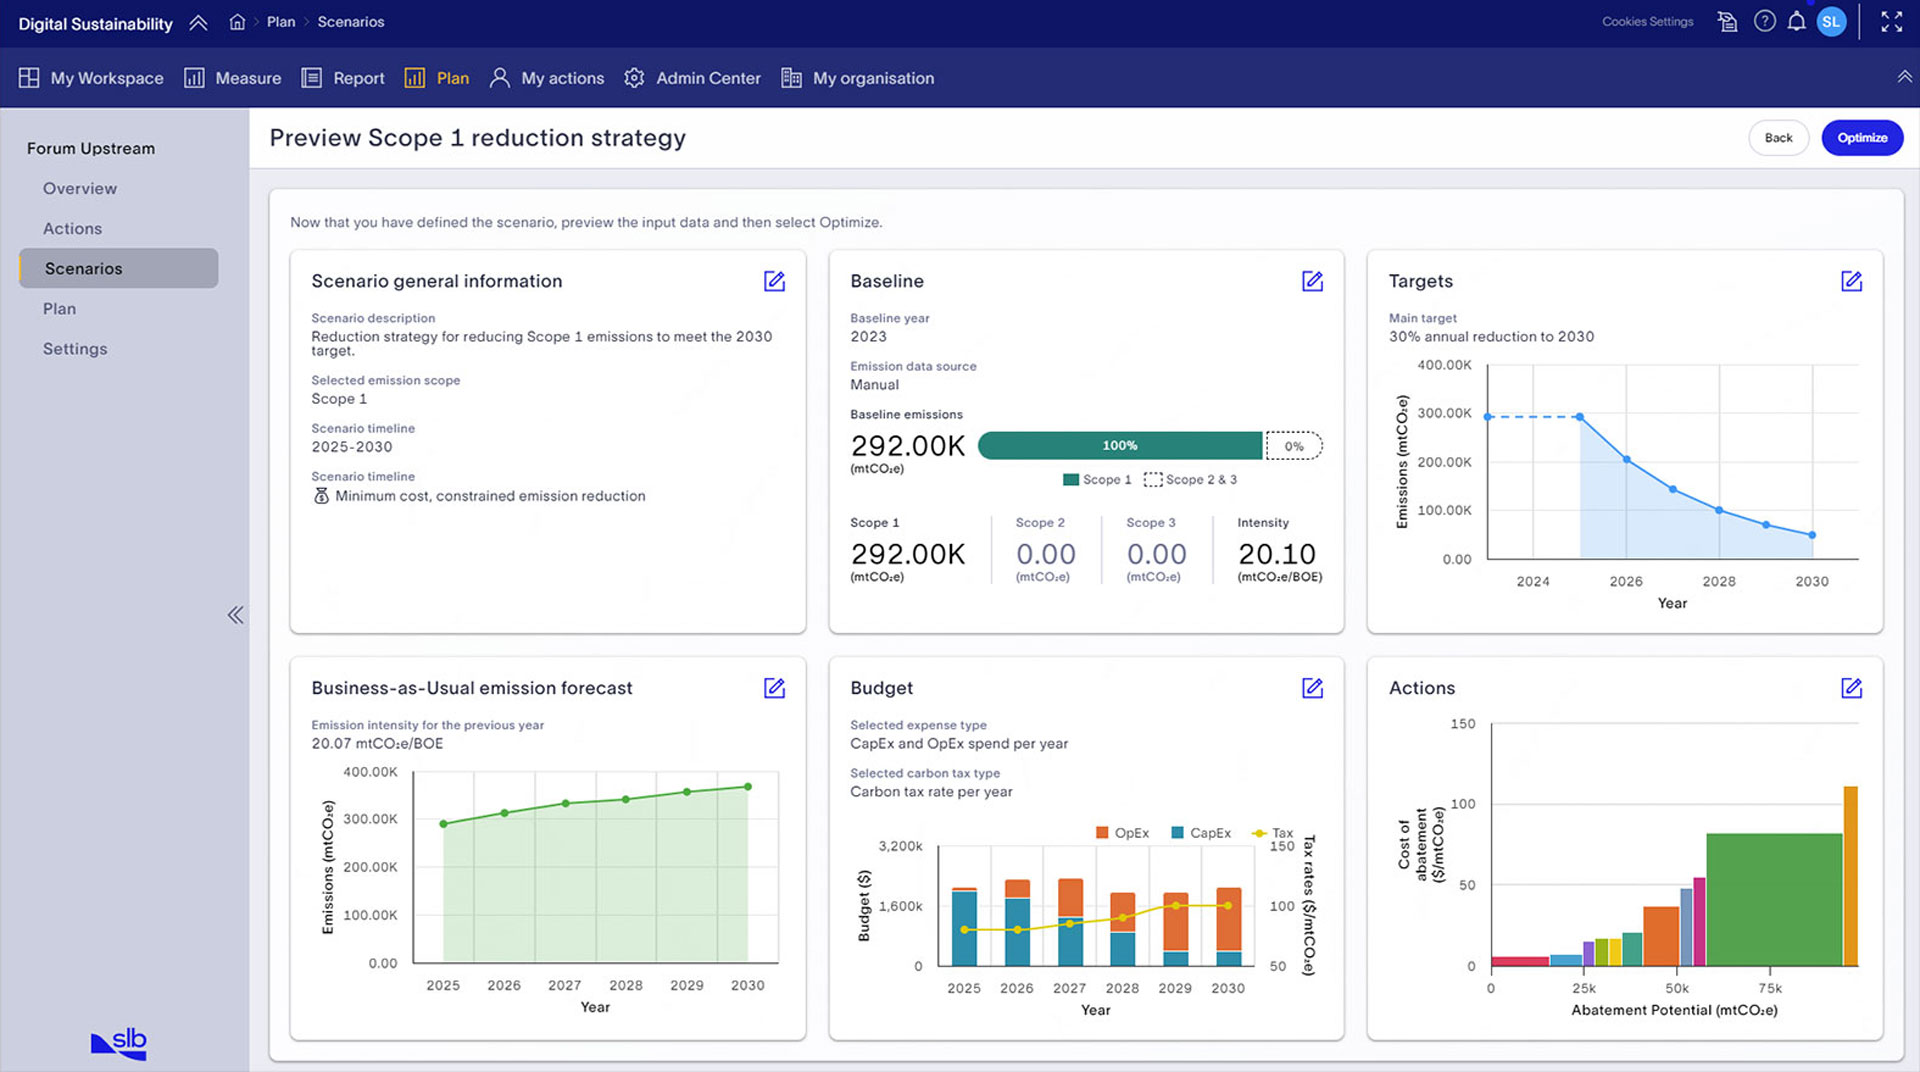The width and height of the screenshot is (1920, 1072).
Task: Click Tax legend entry in Budget chart
Action: pos(1272,833)
